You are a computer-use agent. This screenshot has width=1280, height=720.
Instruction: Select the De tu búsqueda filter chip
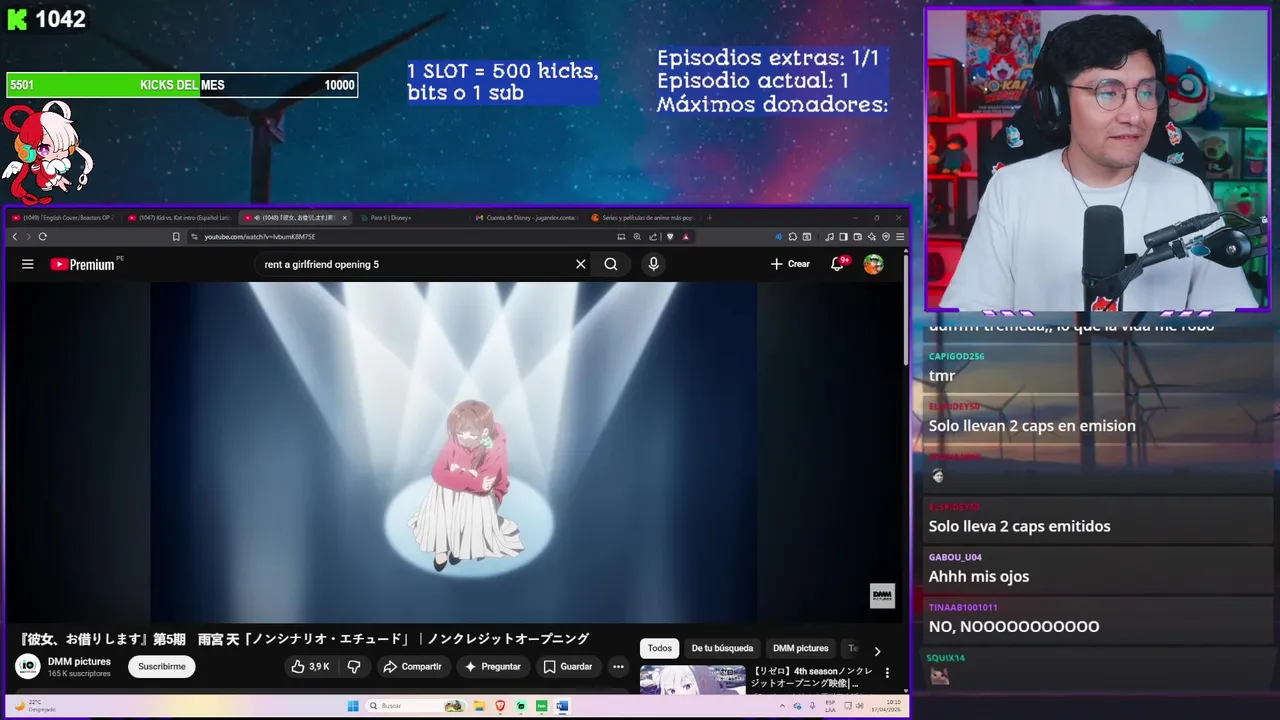click(x=722, y=648)
